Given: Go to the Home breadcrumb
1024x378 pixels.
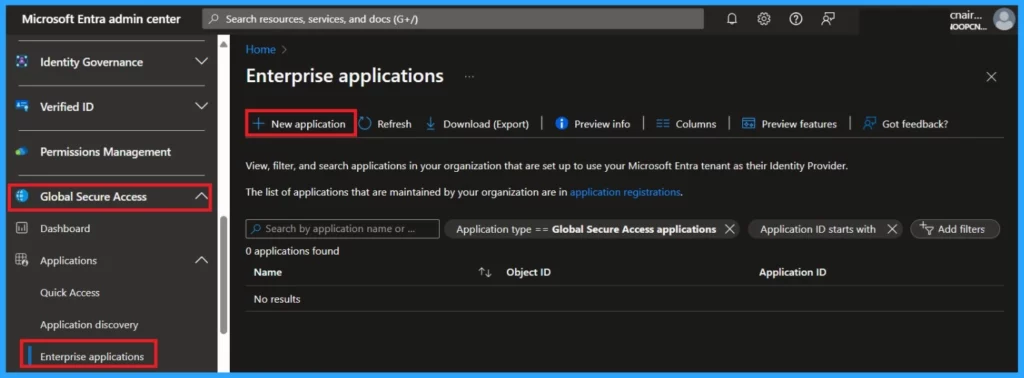Looking at the screenshot, I should point(261,50).
